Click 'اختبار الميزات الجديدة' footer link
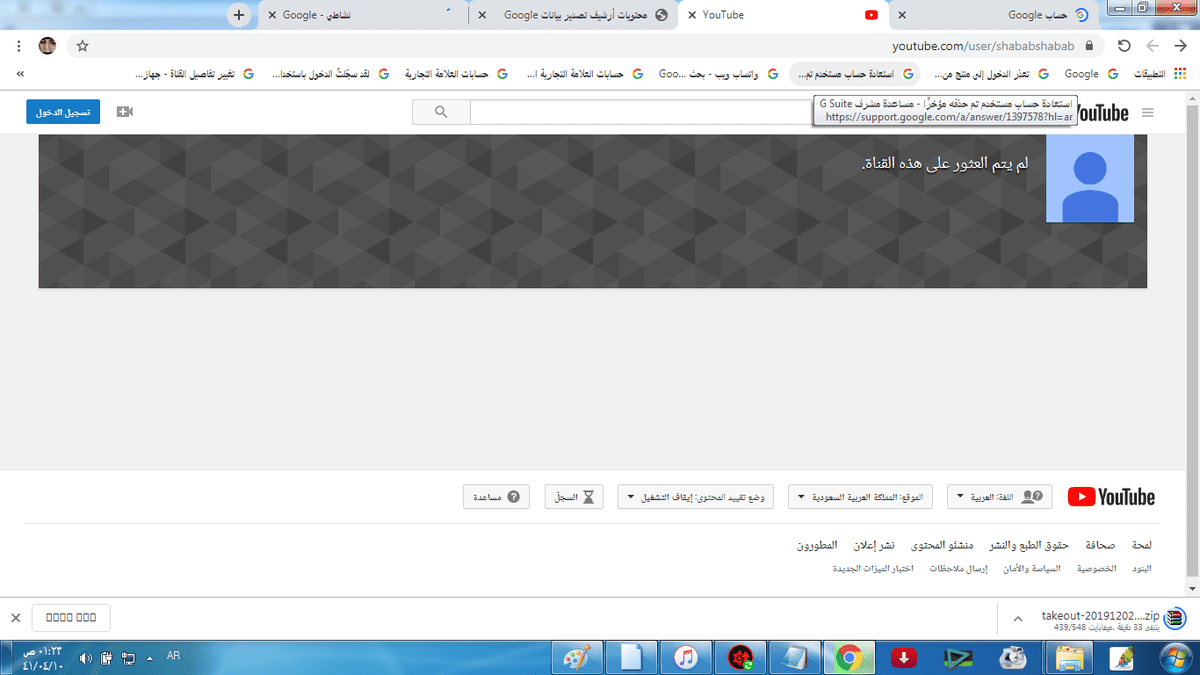Screen dimensions: 1200x675 tap(874, 568)
